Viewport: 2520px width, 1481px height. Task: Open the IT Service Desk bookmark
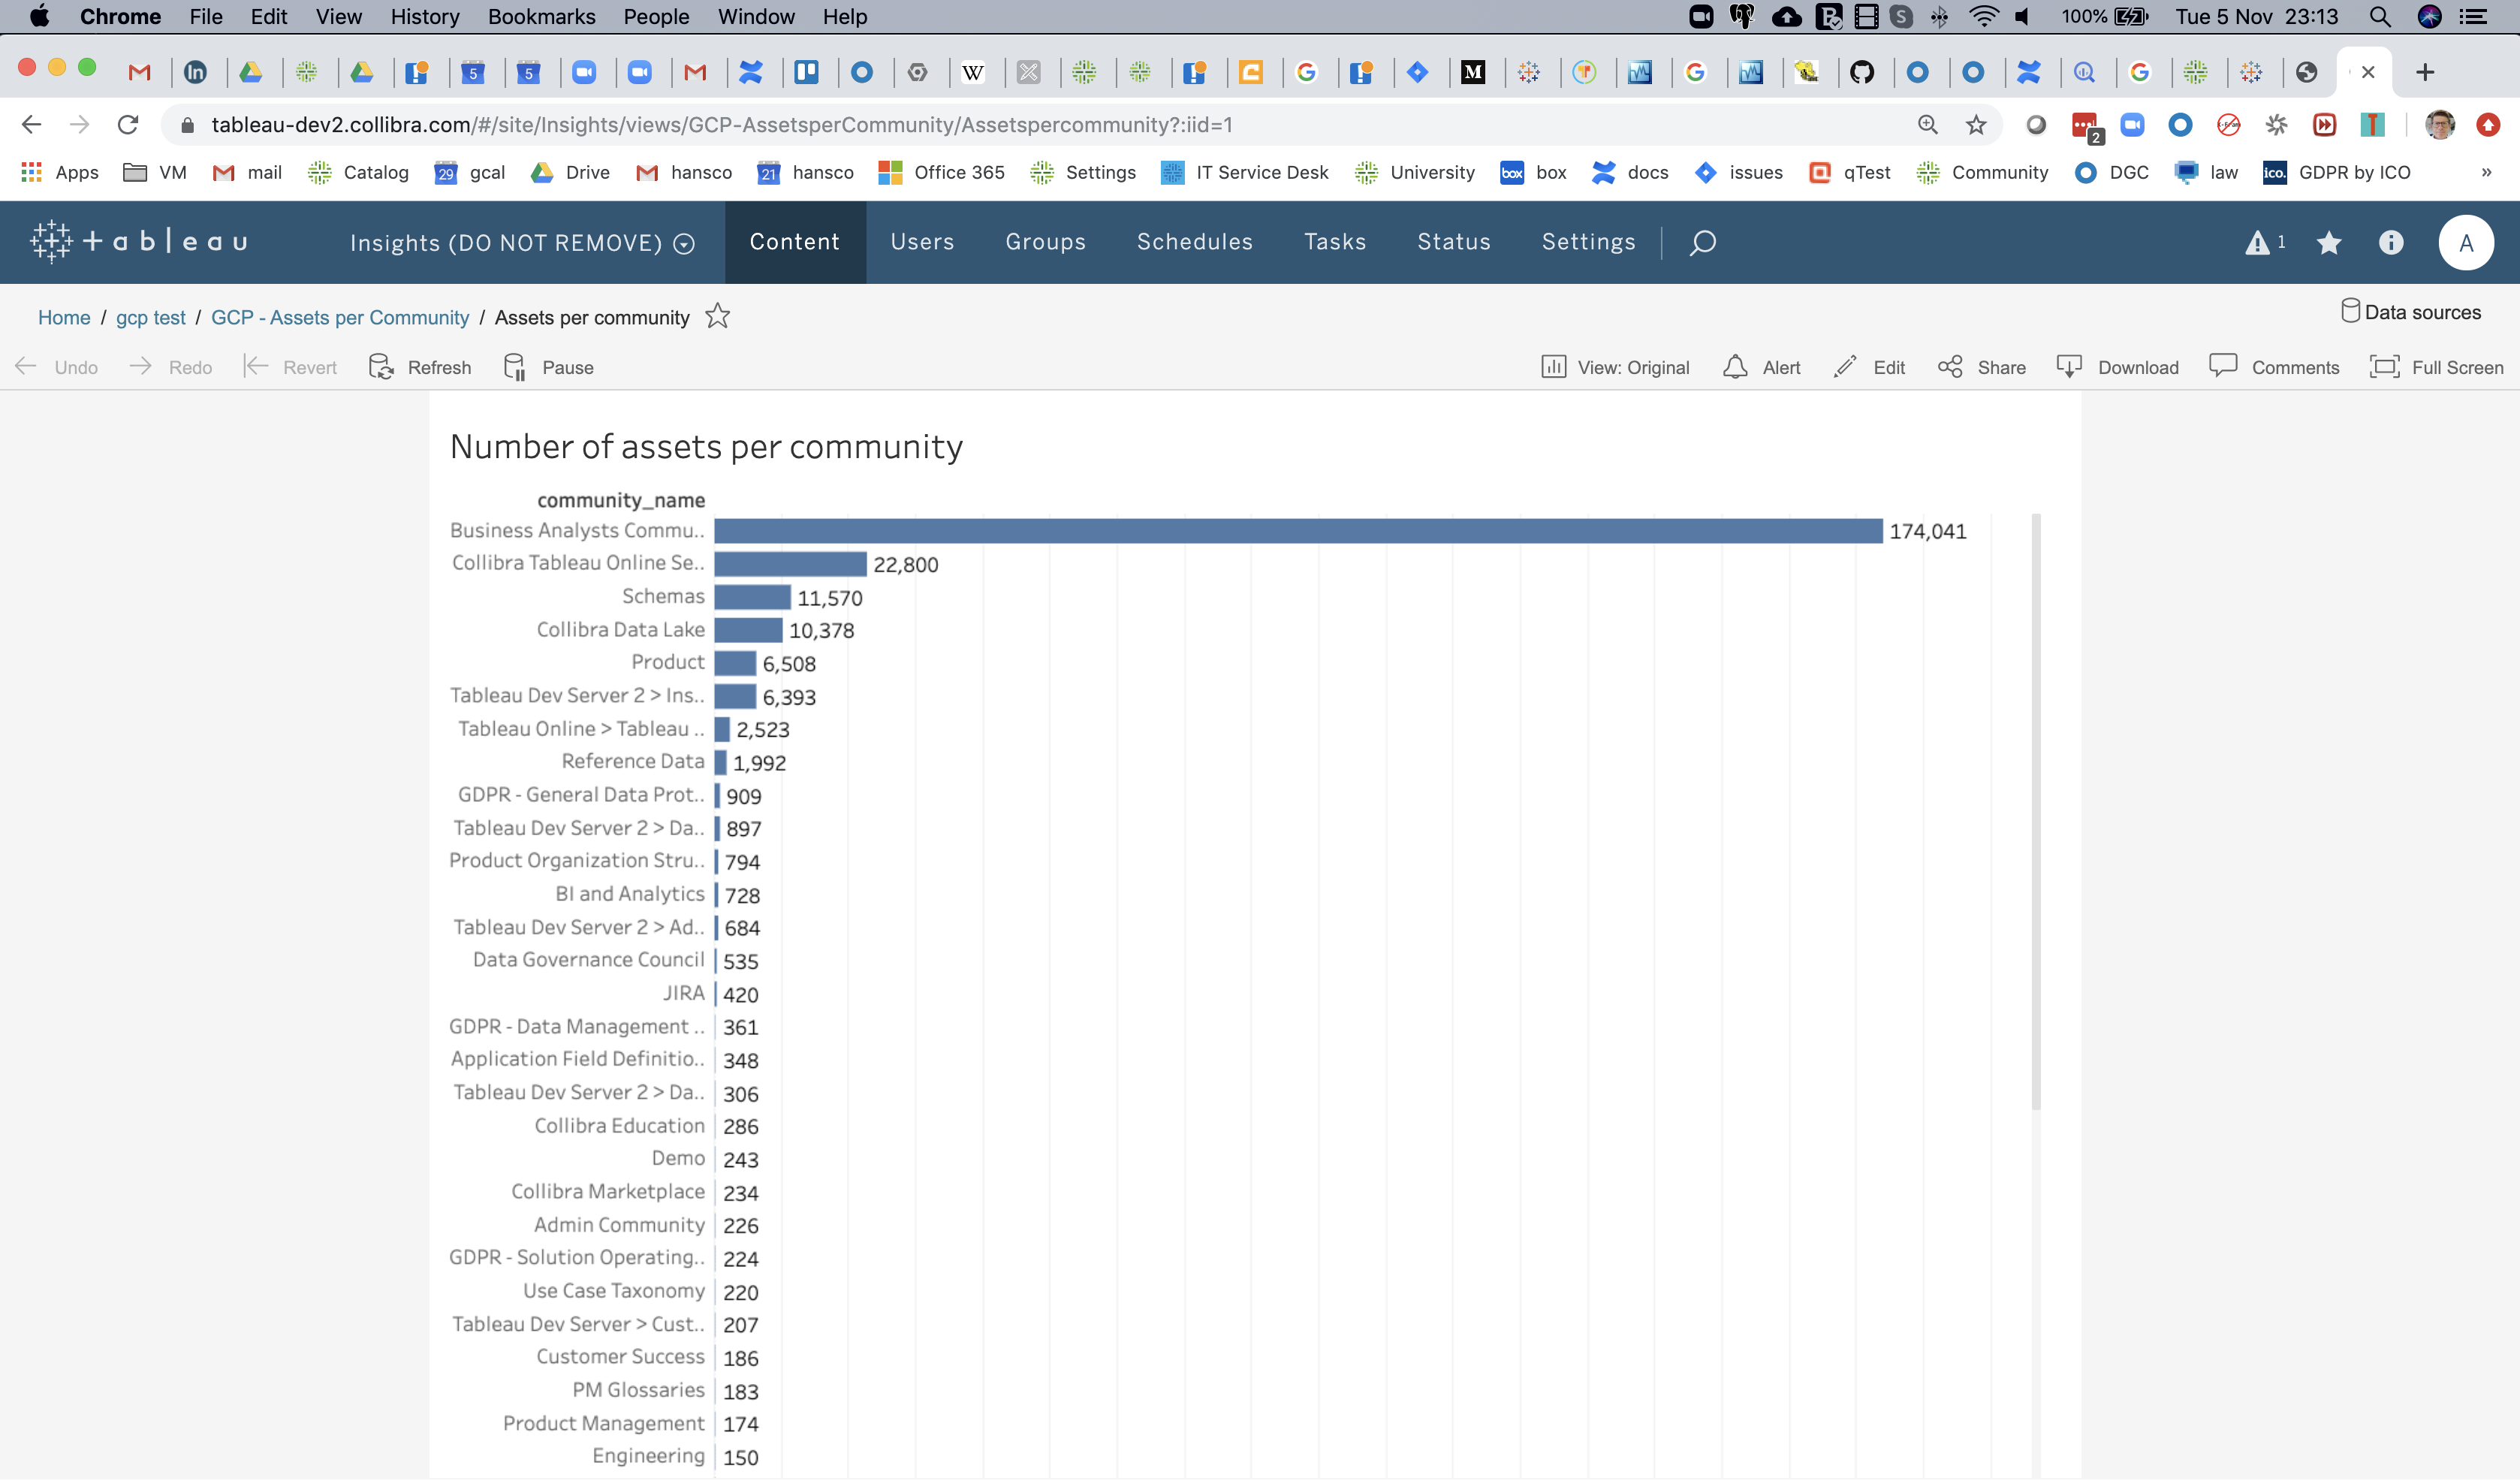pyautogui.click(x=1244, y=172)
